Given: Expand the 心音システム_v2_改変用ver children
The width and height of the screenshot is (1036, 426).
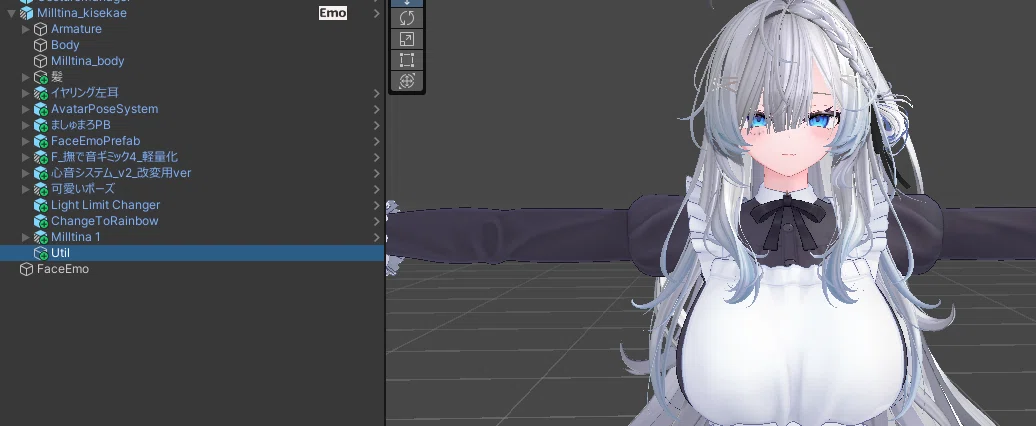Looking at the screenshot, I should [26, 173].
